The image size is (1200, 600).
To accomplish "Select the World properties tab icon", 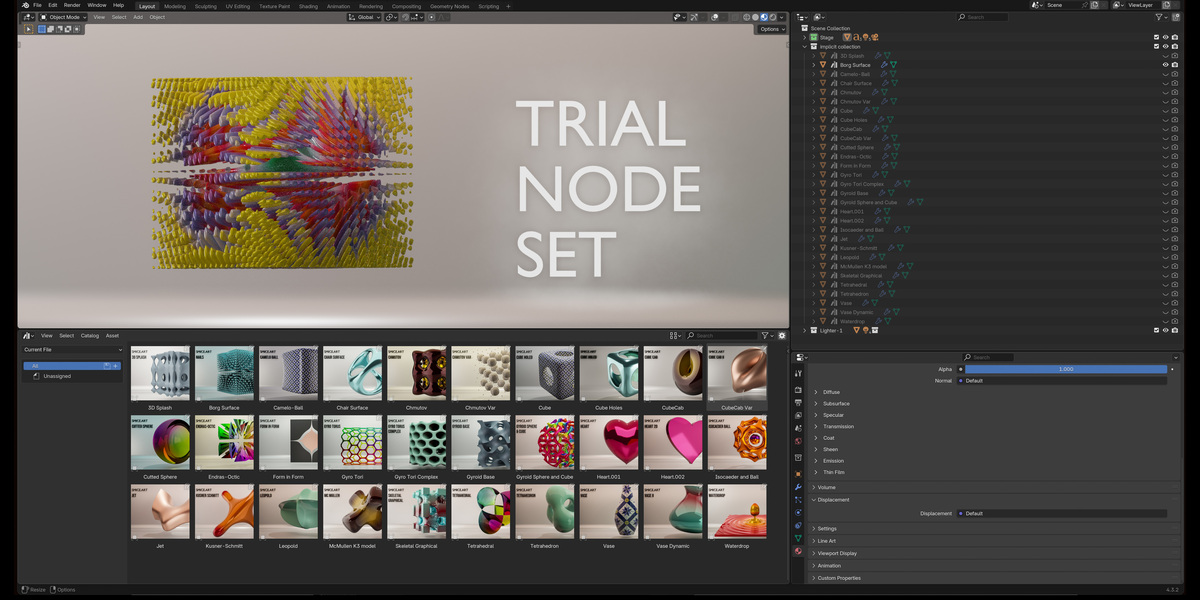I will tap(797, 441).
